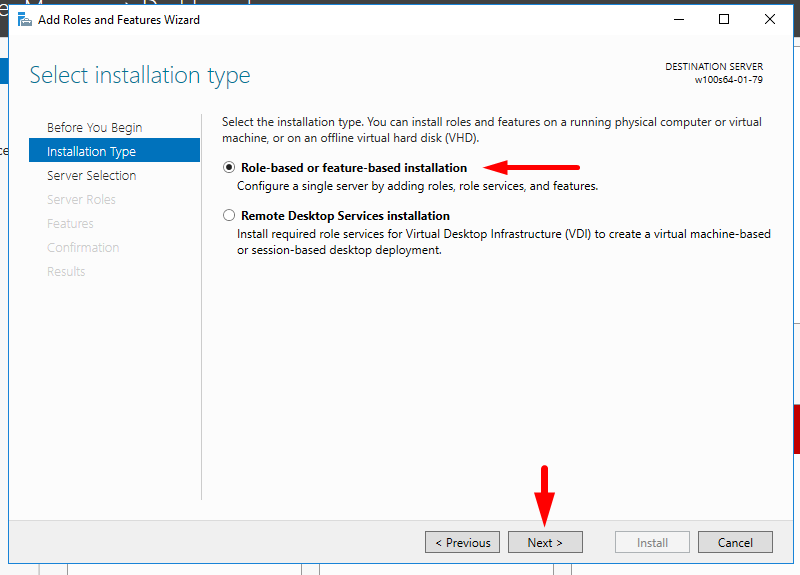Select the Confirmation step in sidebar

83,248
